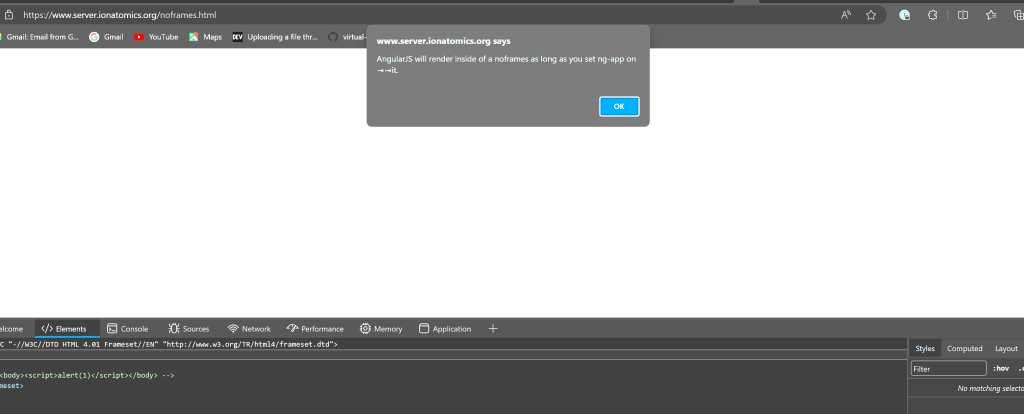
Task: Add page to favorites with star icon
Action: pyautogui.click(x=871, y=15)
